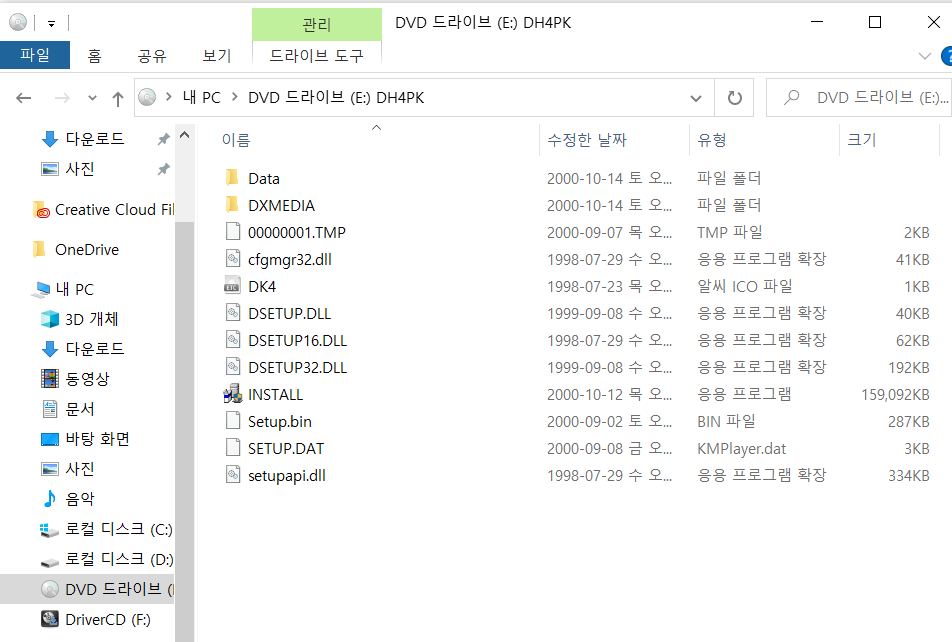This screenshot has height=642, width=952.
Task: Sort files by 이름 column
Action: coord(369,140)
